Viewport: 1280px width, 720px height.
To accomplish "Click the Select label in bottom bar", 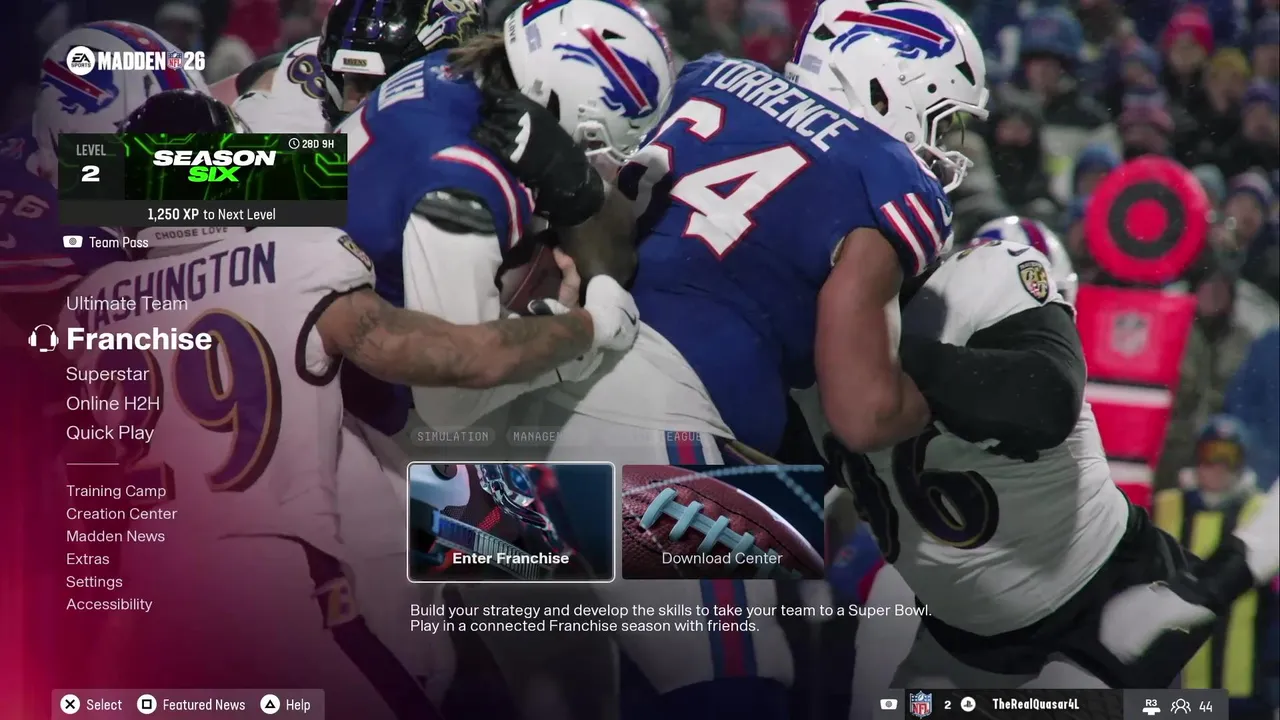I will [104, 705].
